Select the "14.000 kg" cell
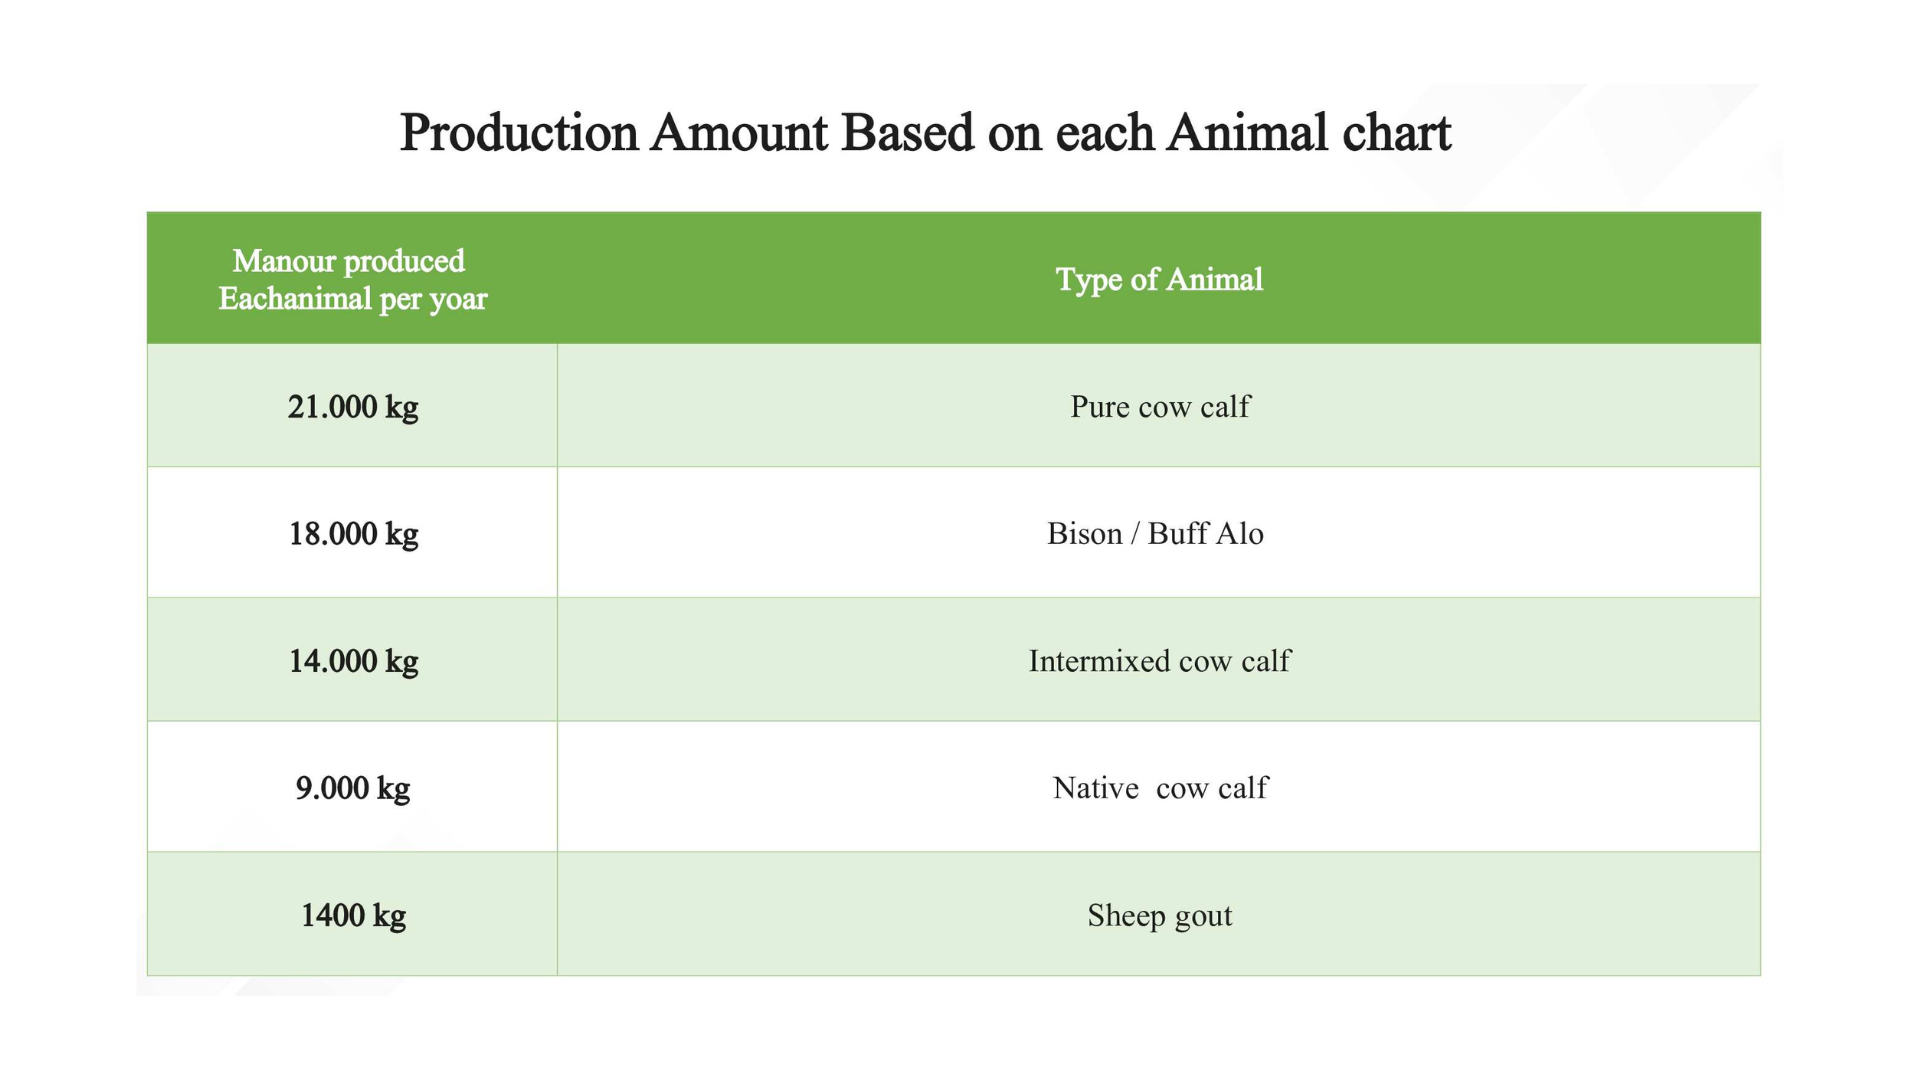The height and width of the screenshot is (1080, 1920). coord(353,661)
